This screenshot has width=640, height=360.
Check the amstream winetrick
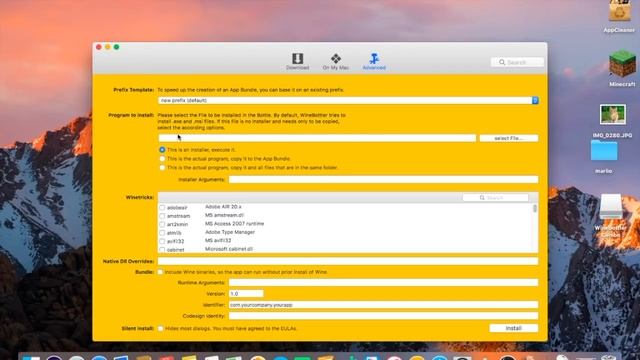coord(162,216)
